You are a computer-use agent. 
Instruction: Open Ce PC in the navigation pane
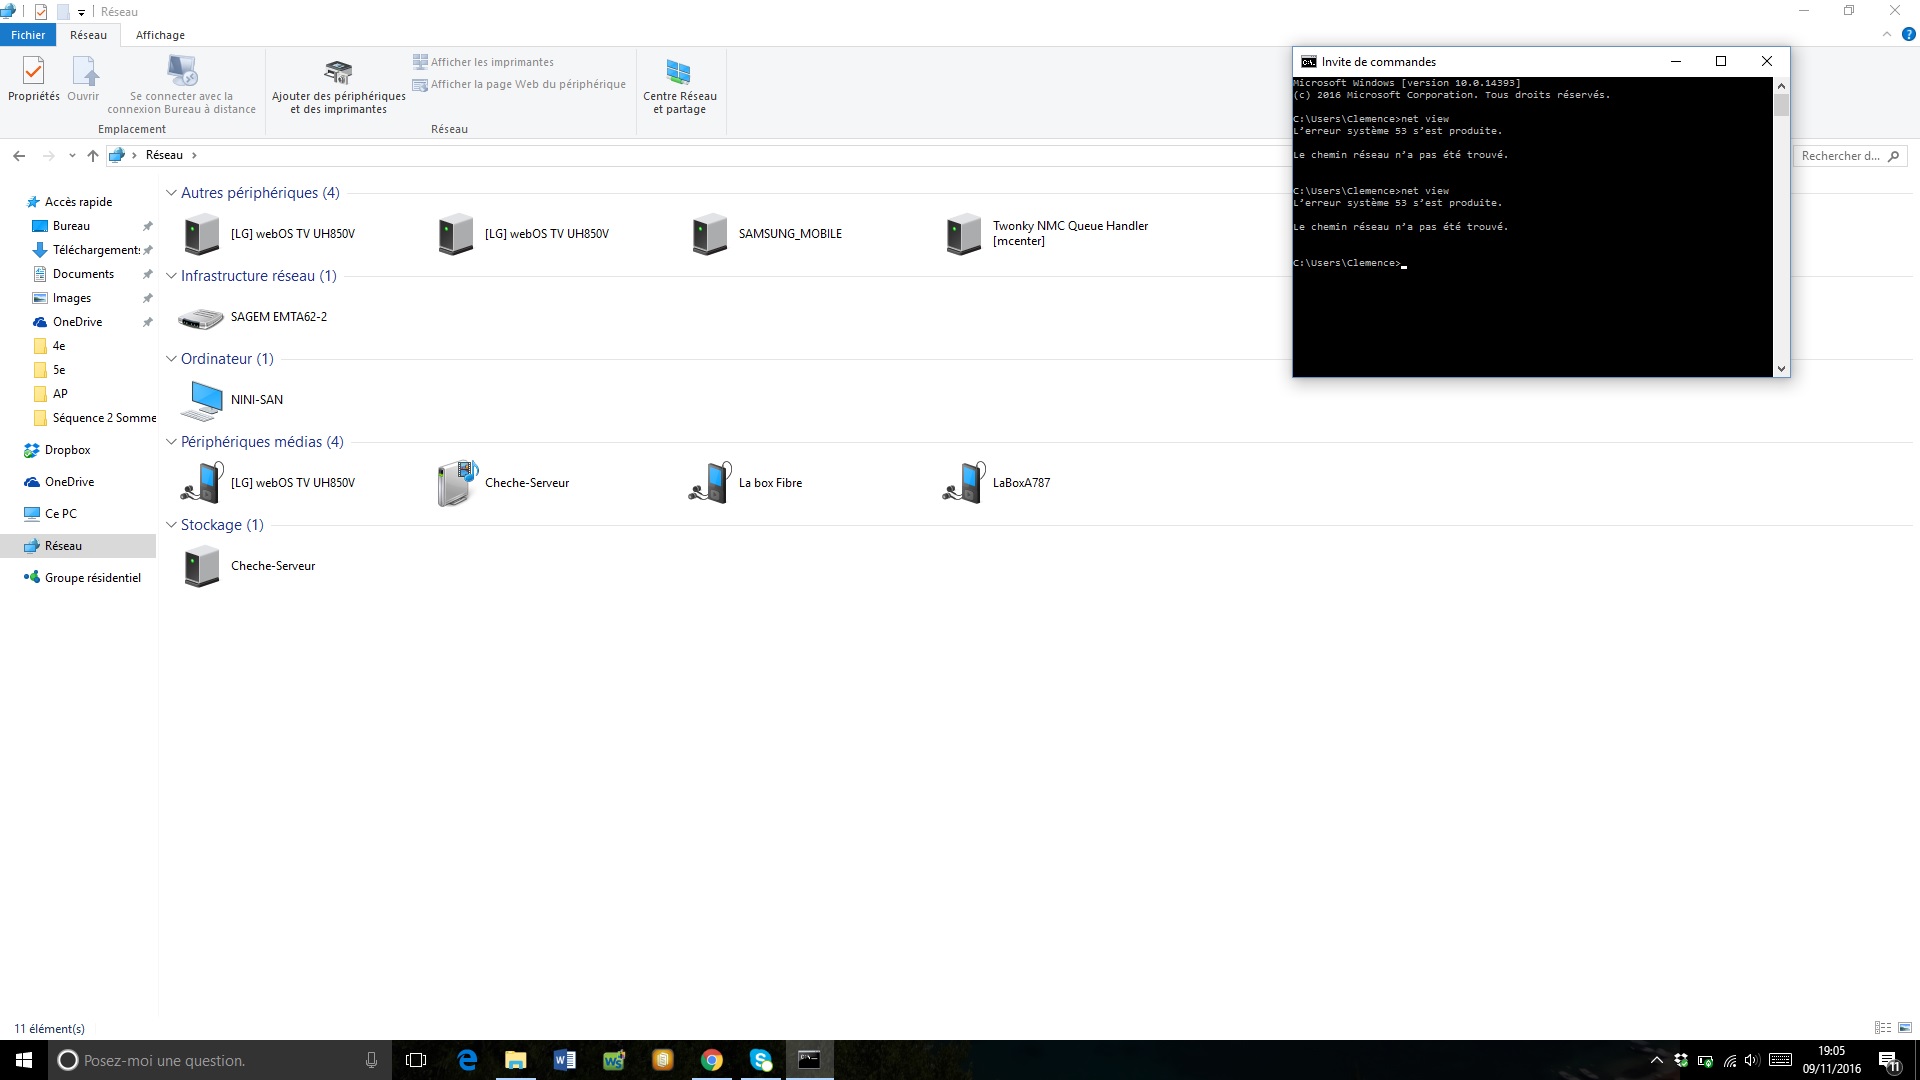click(x=60, y=514)
